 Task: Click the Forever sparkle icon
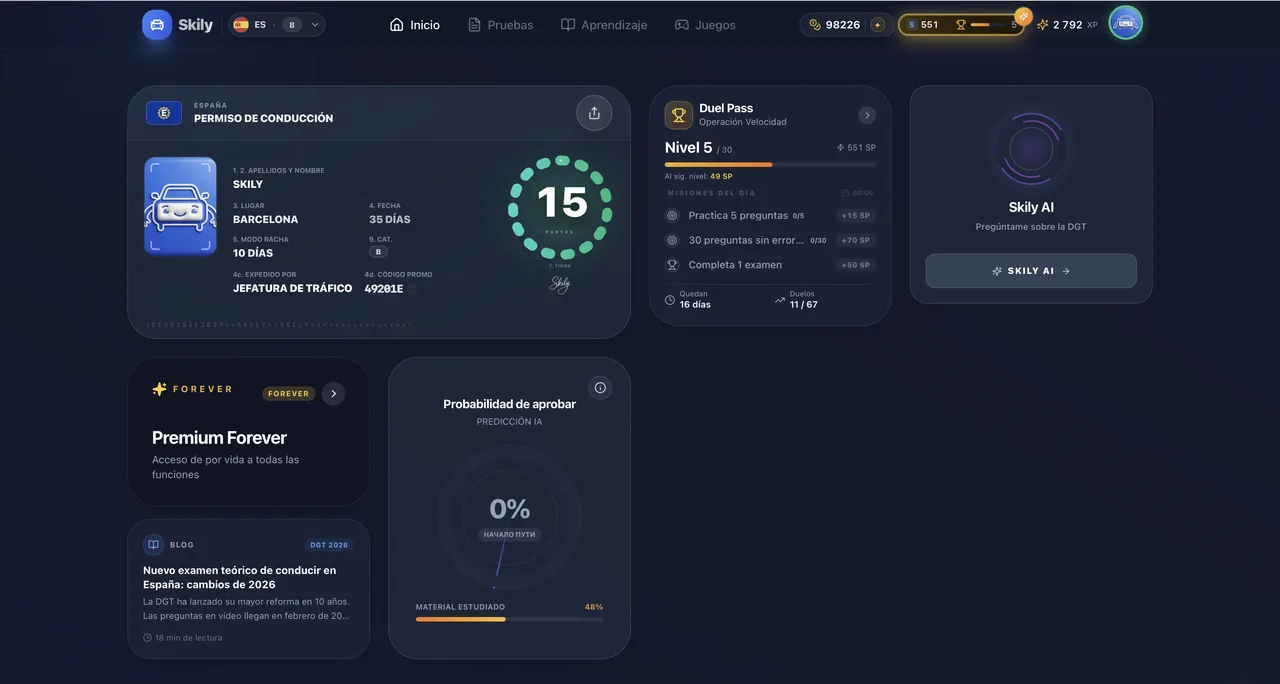tap(159, 389)
